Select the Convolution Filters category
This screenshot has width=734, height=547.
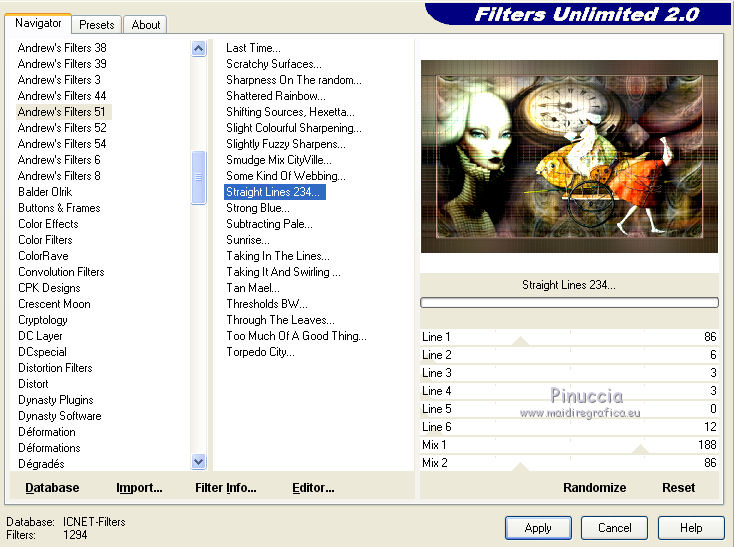tap(61, 272)
